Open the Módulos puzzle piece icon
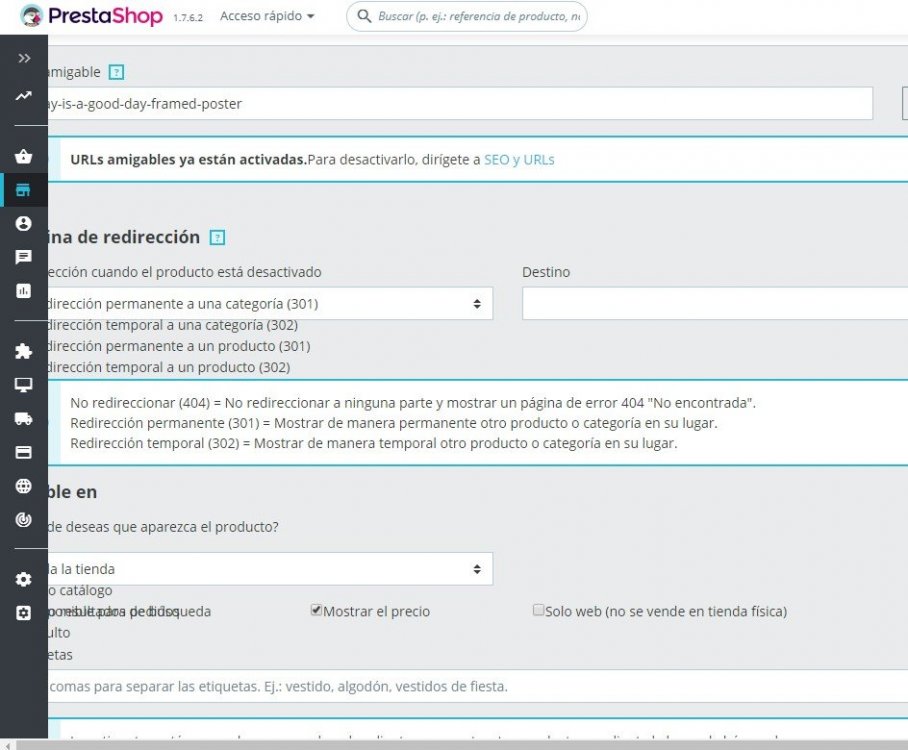This screenshot has width=908, height=750. pyautogui.click(x=23, y=351)
